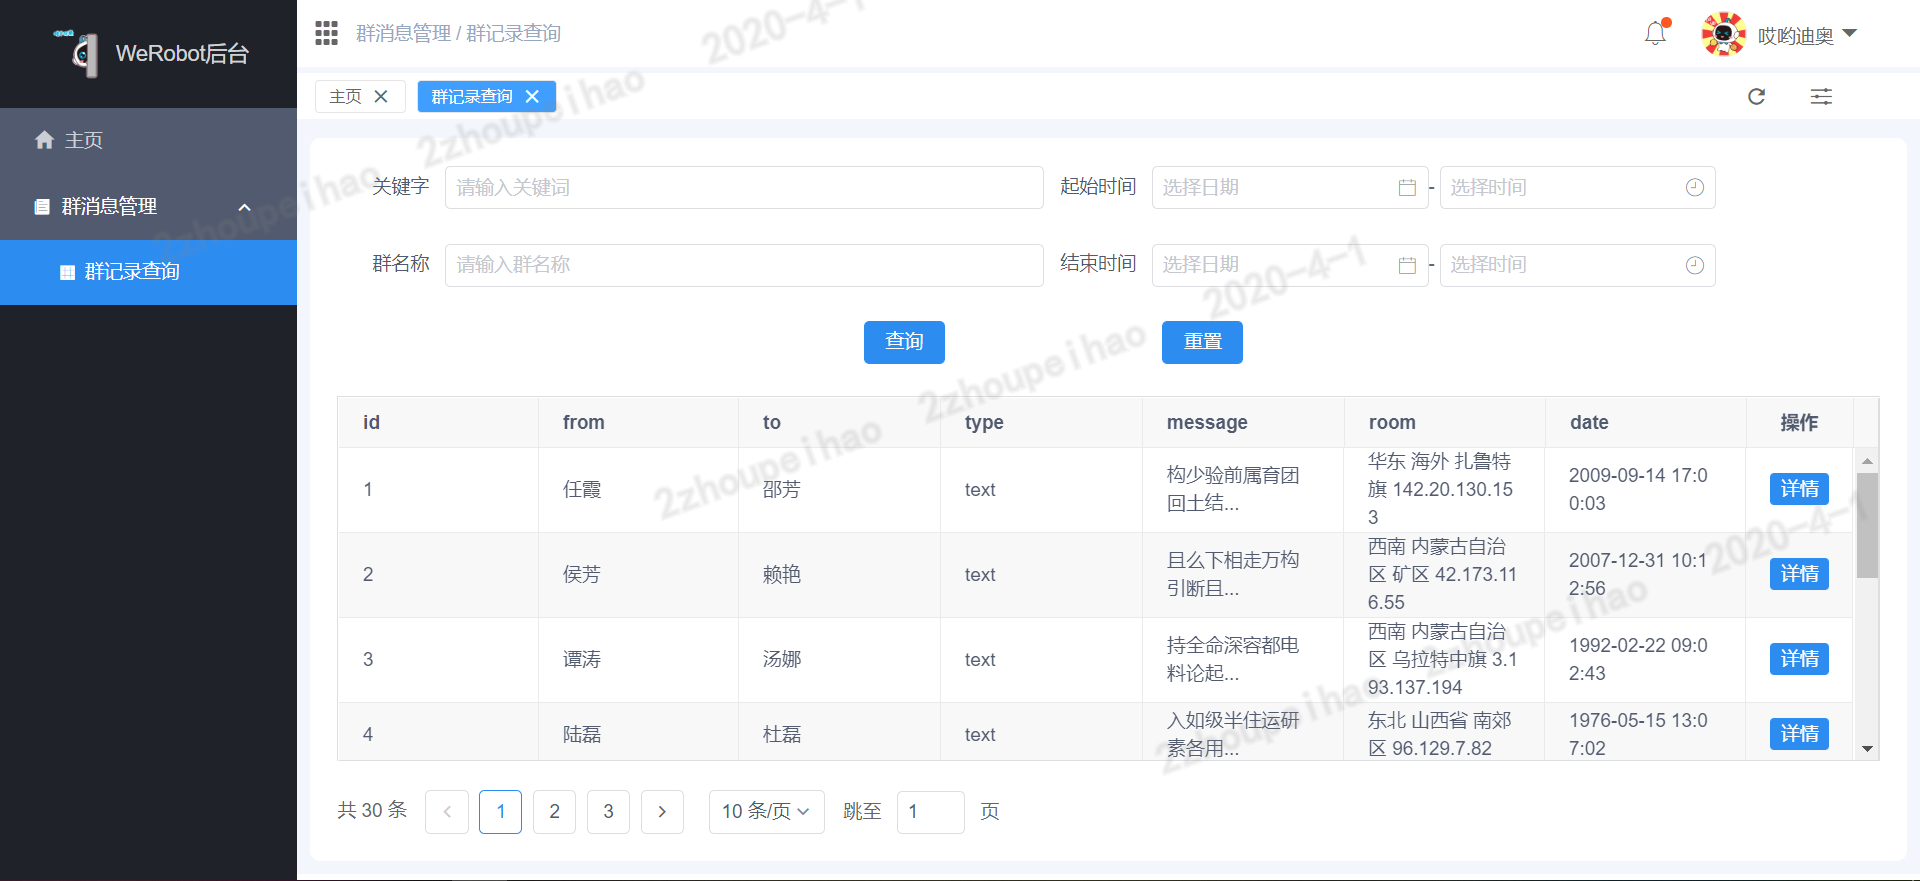The image size is (1920, 881).
Task: Open the end time picker
Action: click(x=1577, y=265)
